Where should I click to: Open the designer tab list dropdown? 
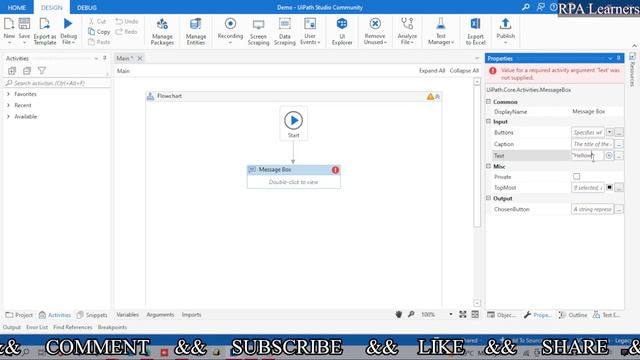[476, 58]
